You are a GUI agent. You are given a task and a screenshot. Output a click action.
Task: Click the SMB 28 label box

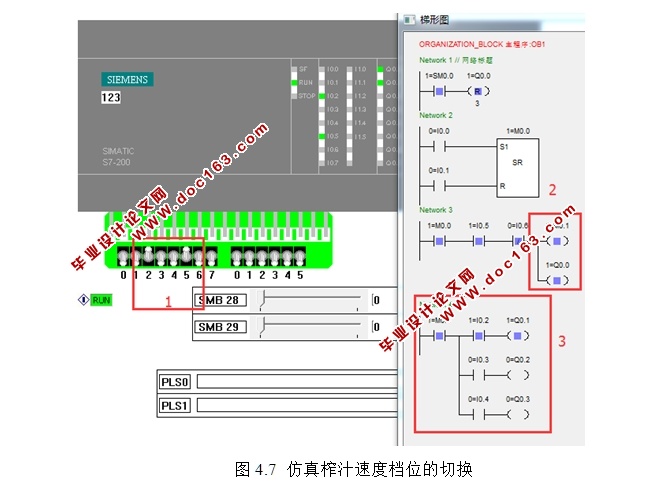[x=220, y=300]
